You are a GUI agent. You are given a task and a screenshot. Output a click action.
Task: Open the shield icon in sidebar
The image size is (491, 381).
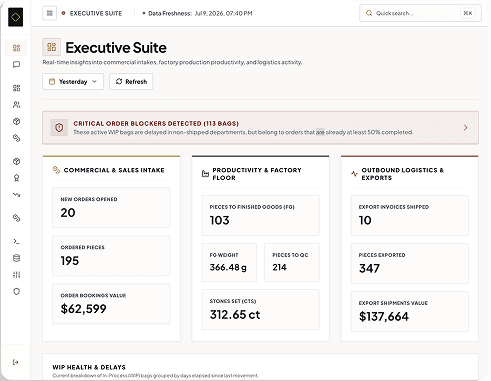(16, 291)
